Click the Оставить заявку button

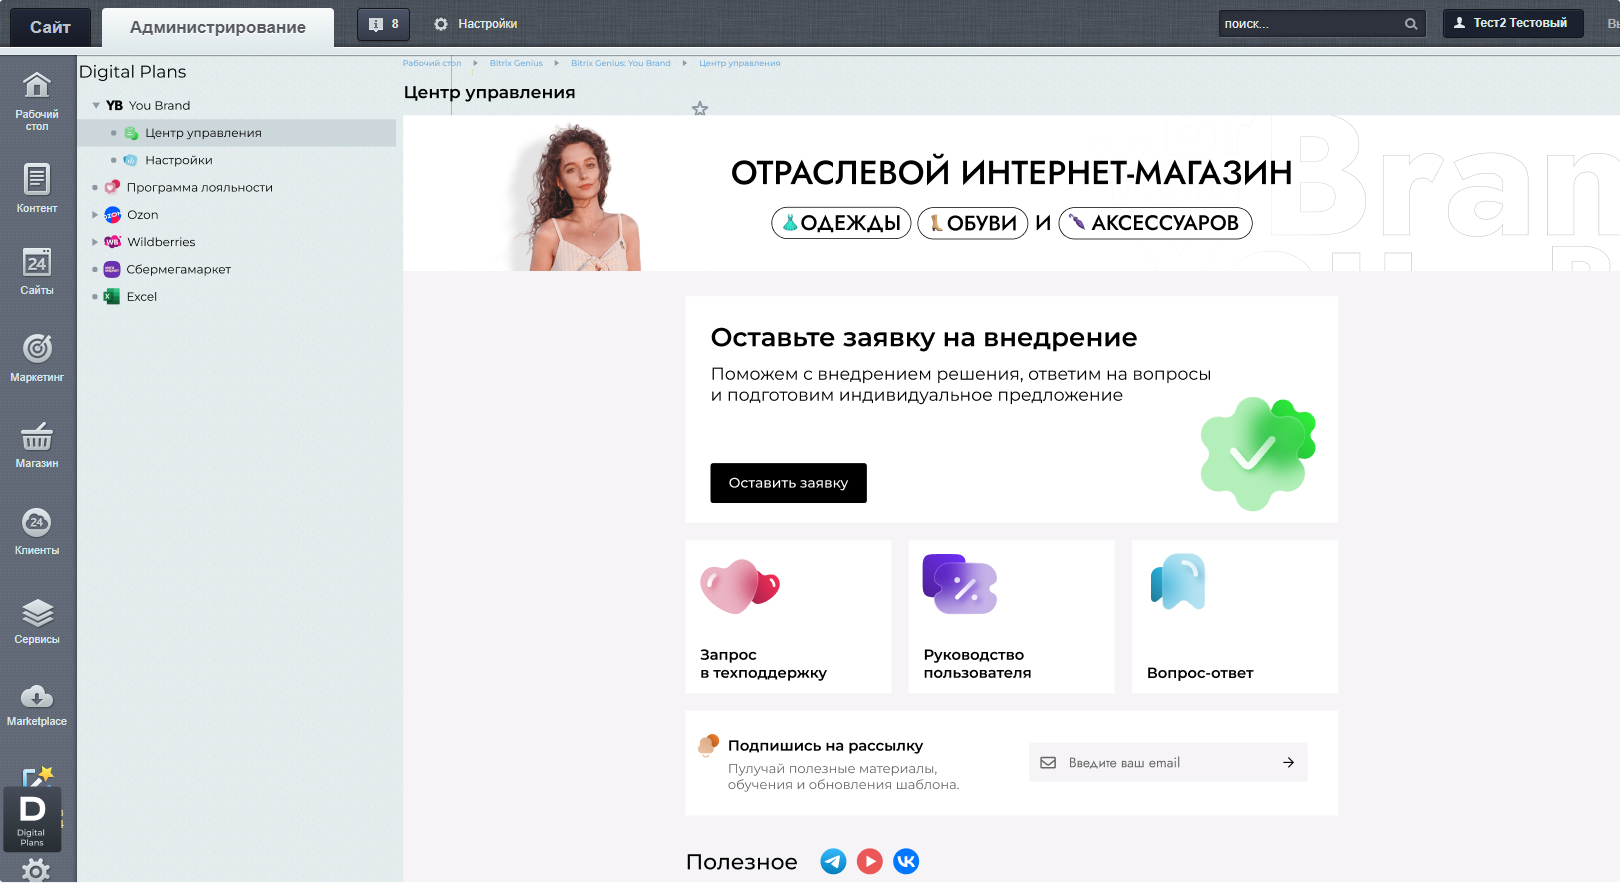coord(788,483)
